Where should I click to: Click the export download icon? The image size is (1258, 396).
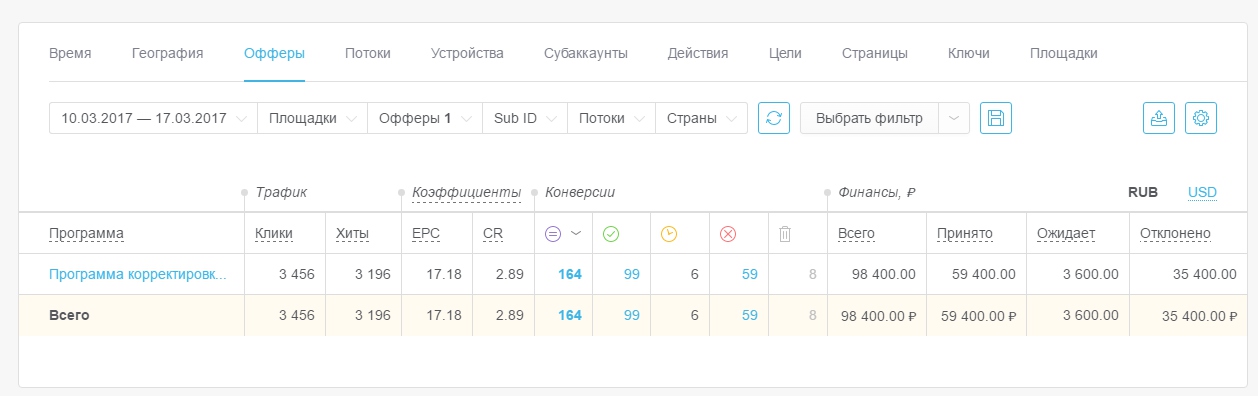[1159, 118]
